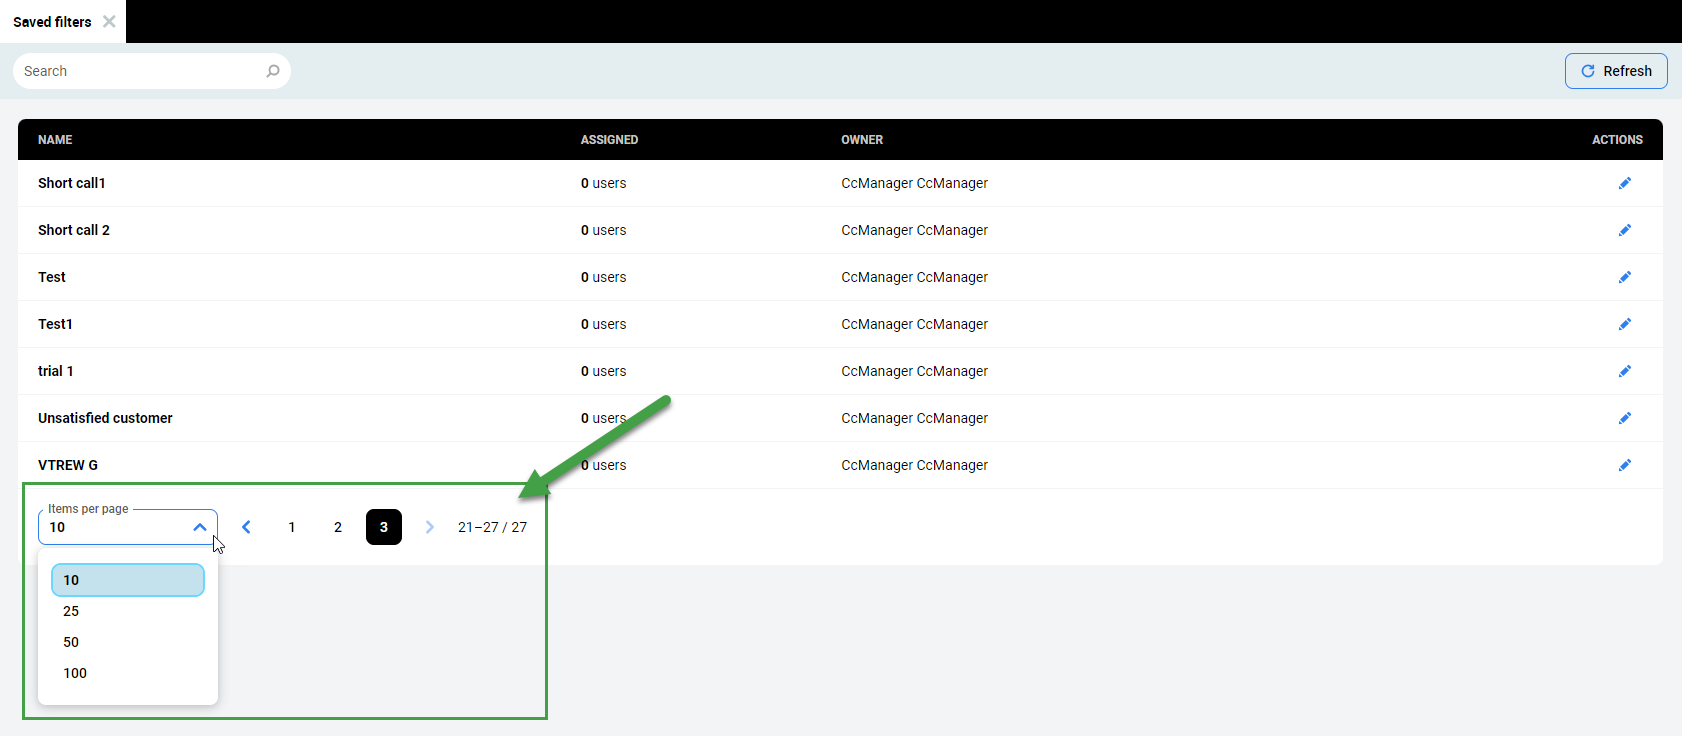The width and height of the screenshot is (1682, 736).
Task: Collapse the Items per page dropdown
Action: click(x=199, y=527)
